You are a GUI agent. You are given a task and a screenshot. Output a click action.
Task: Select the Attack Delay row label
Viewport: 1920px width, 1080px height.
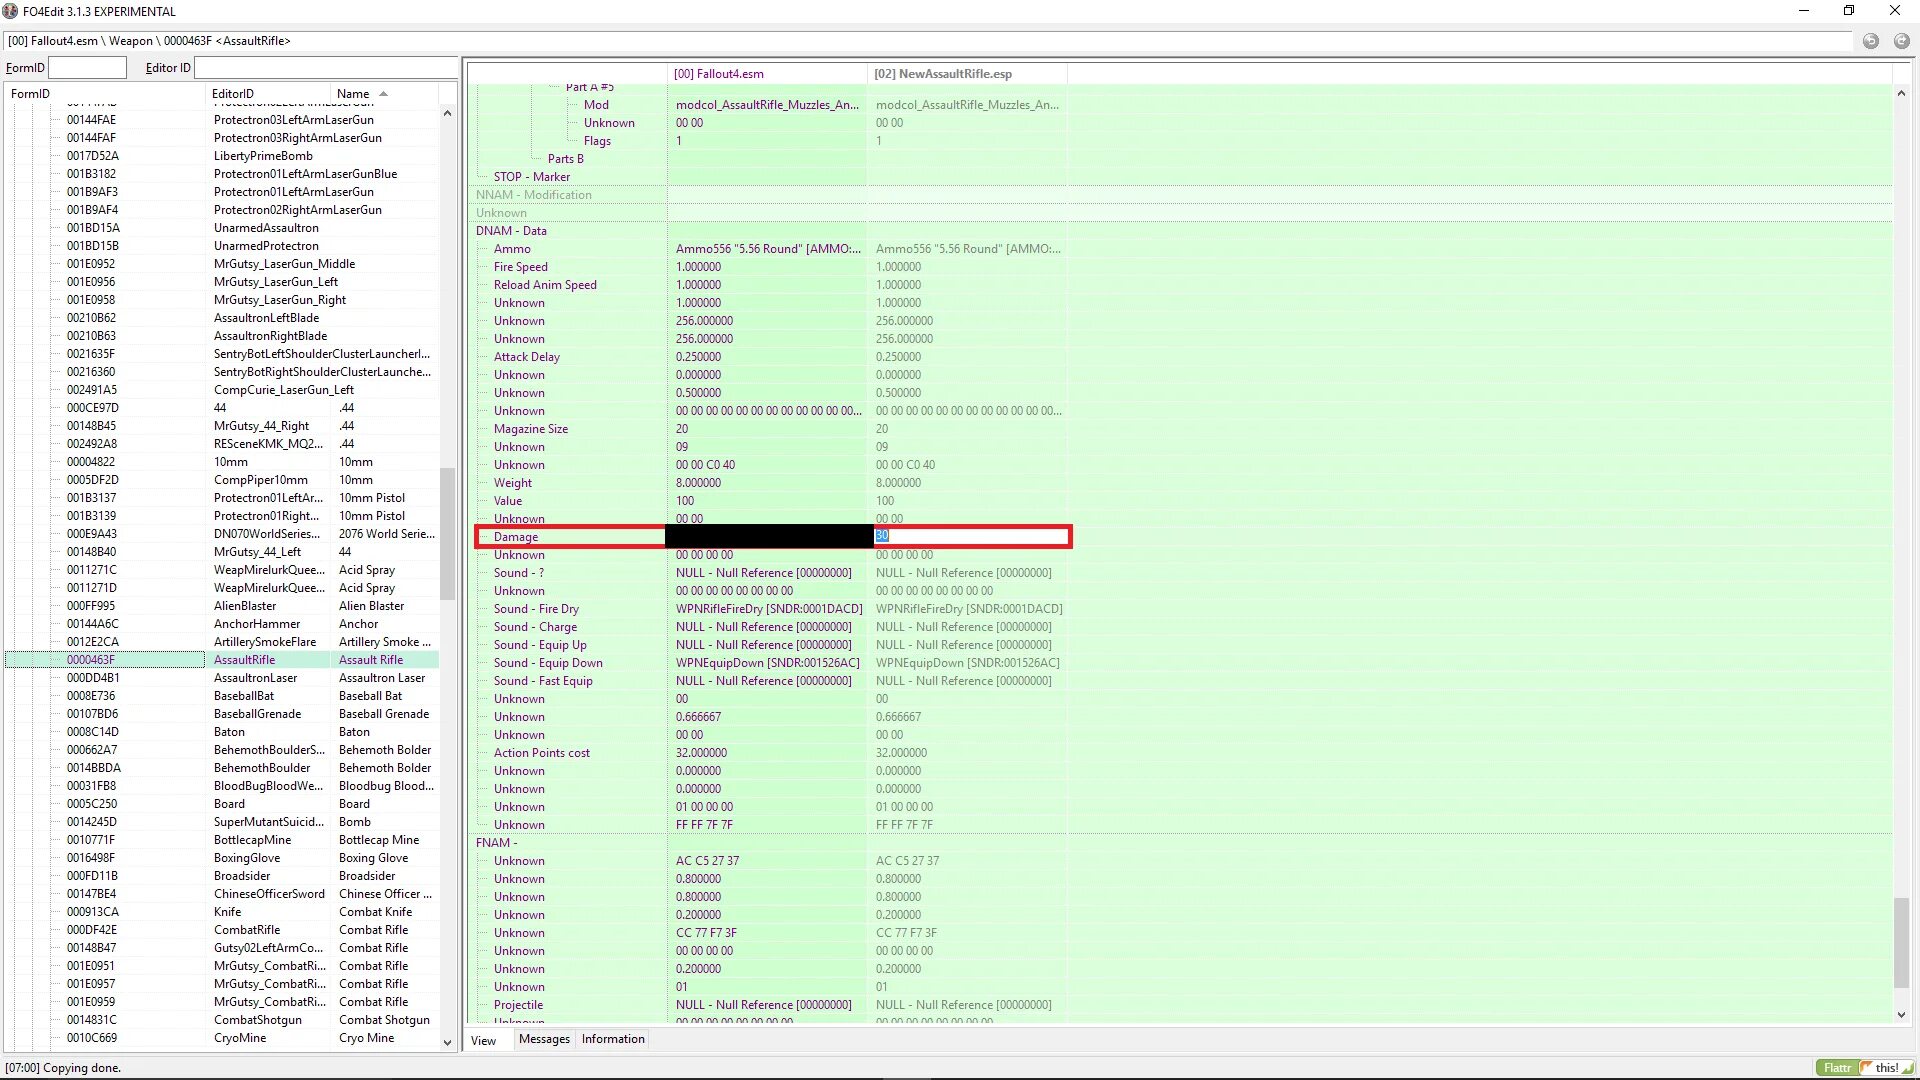point(526,357)
